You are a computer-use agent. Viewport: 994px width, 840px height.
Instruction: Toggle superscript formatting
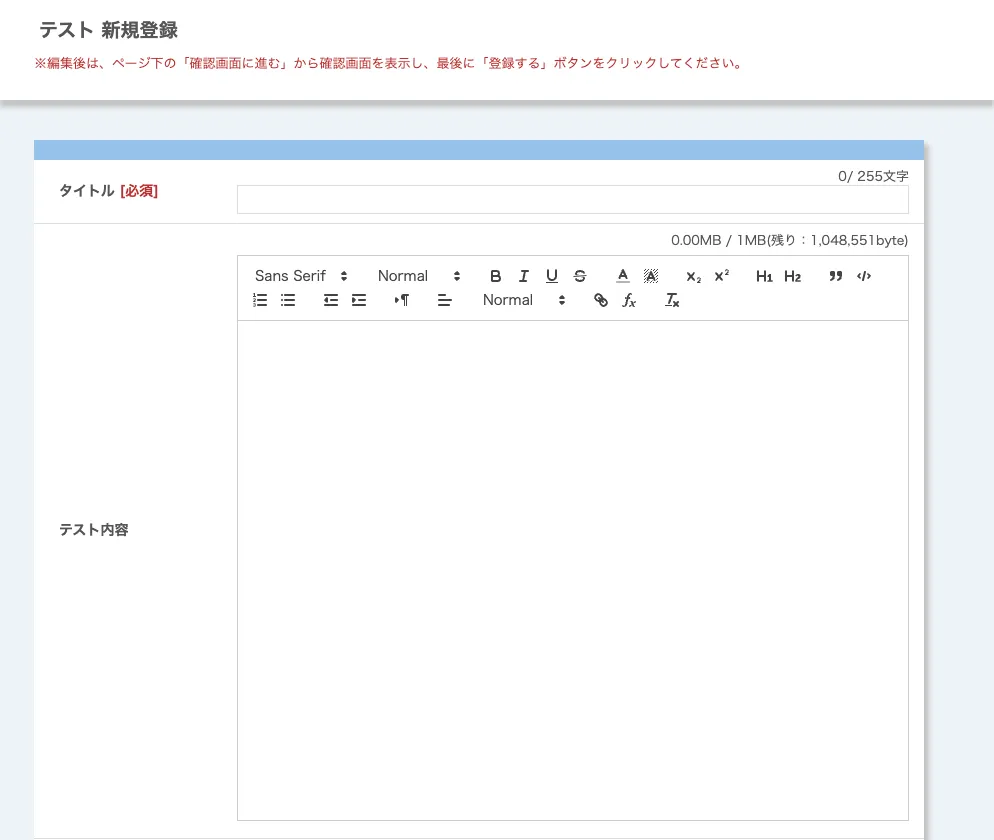pos(721,276)
